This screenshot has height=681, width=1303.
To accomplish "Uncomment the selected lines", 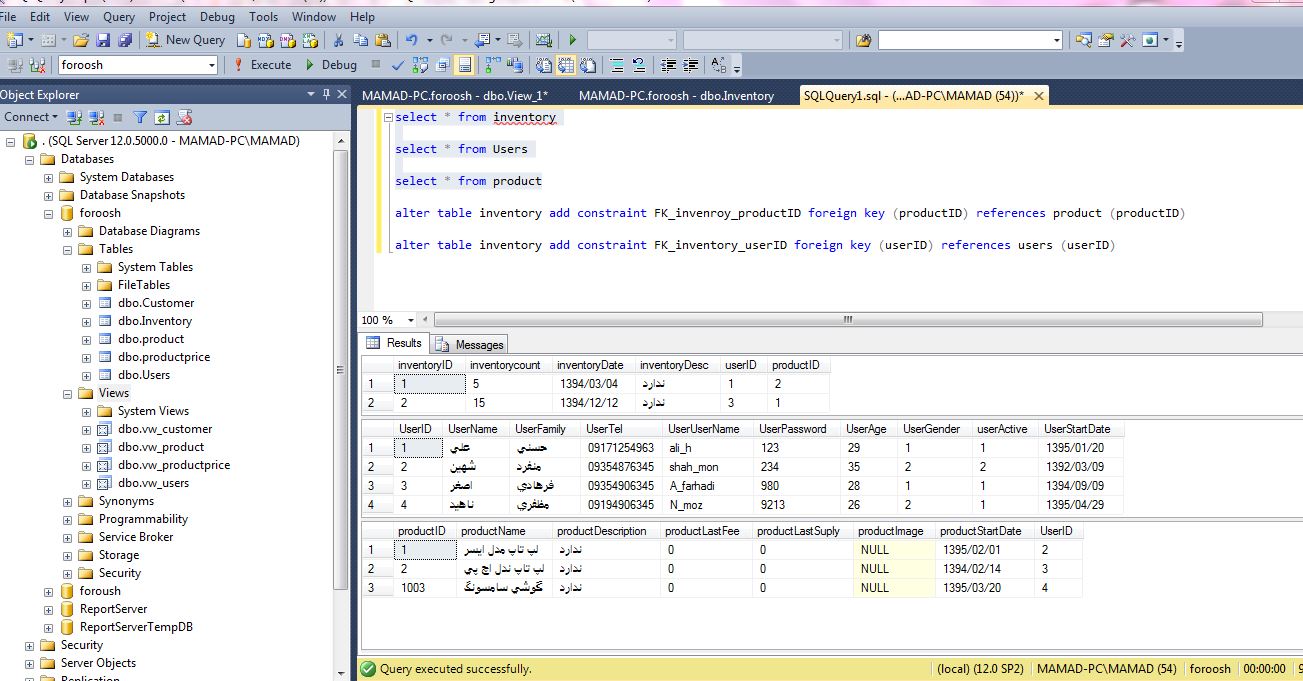I will [x=639, y=65].
